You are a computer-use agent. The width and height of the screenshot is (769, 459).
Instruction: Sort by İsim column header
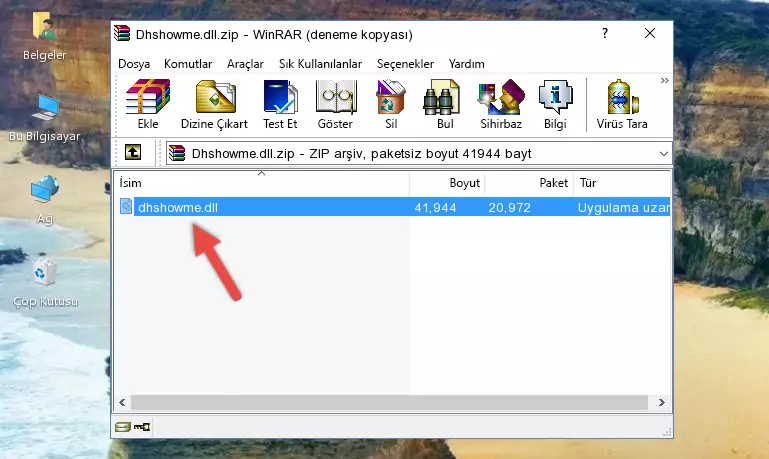(x=262, y=183)
